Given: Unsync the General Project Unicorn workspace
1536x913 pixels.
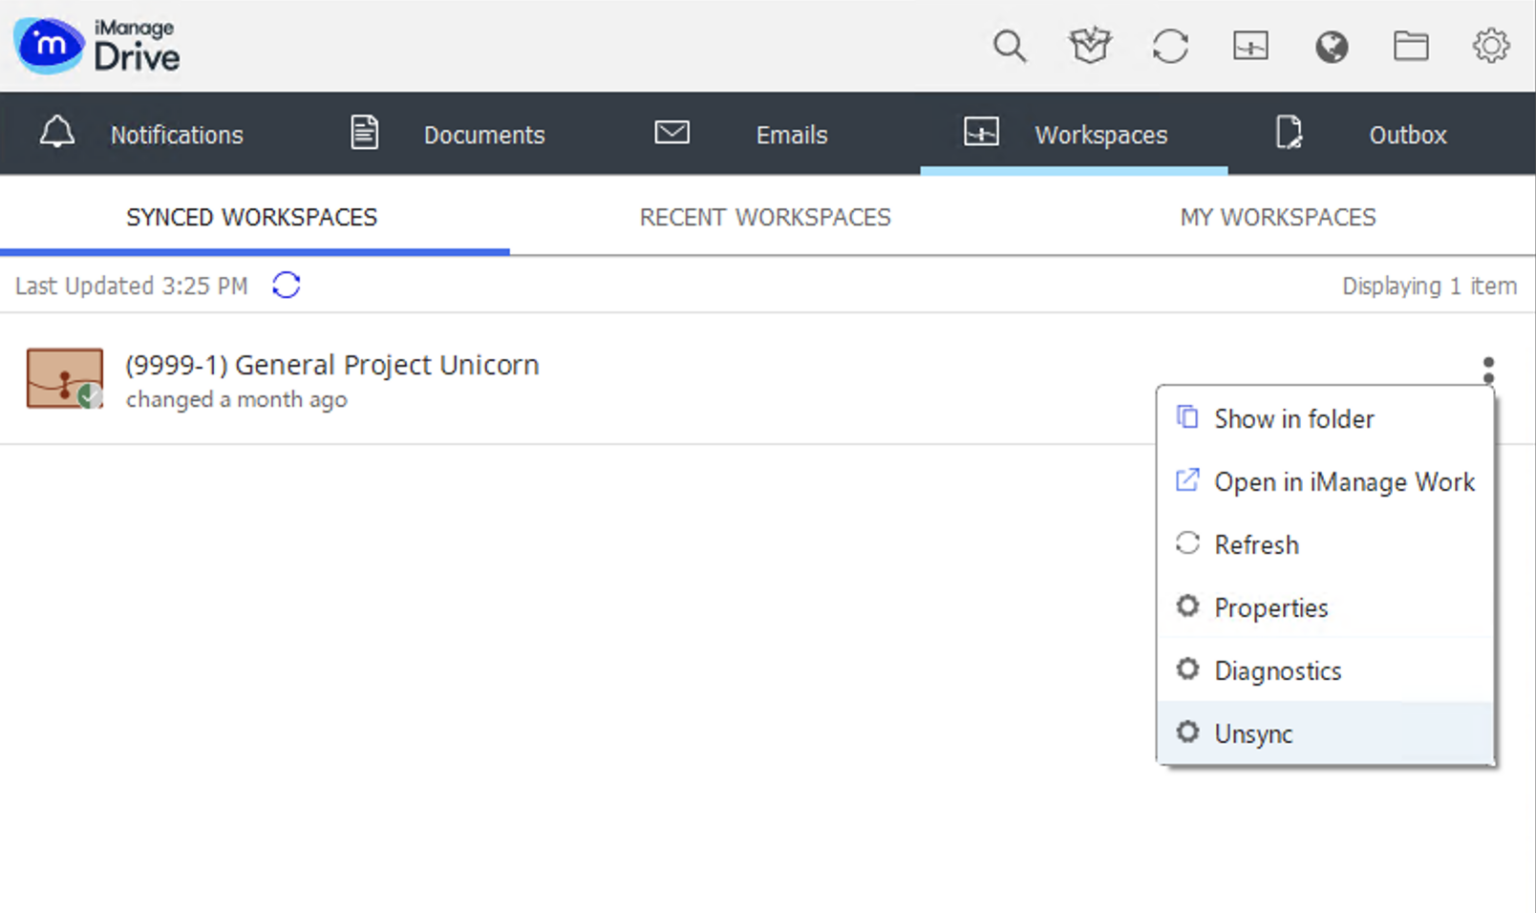Looking at the screenshot, I should coord(1253,733).
